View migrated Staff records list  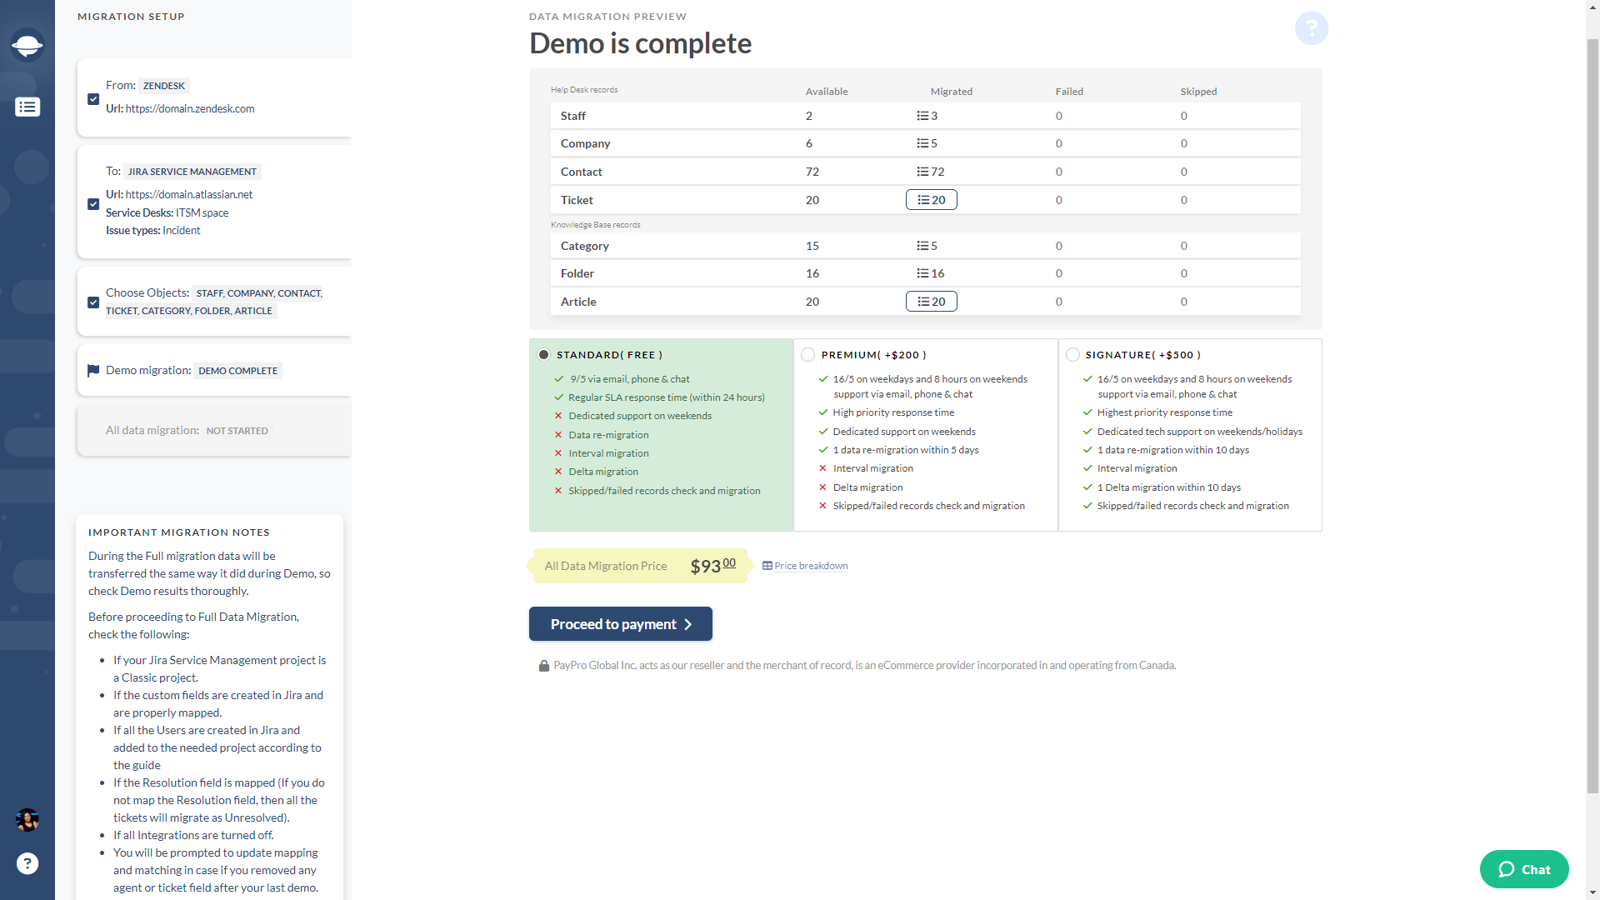tap(927, 116)
